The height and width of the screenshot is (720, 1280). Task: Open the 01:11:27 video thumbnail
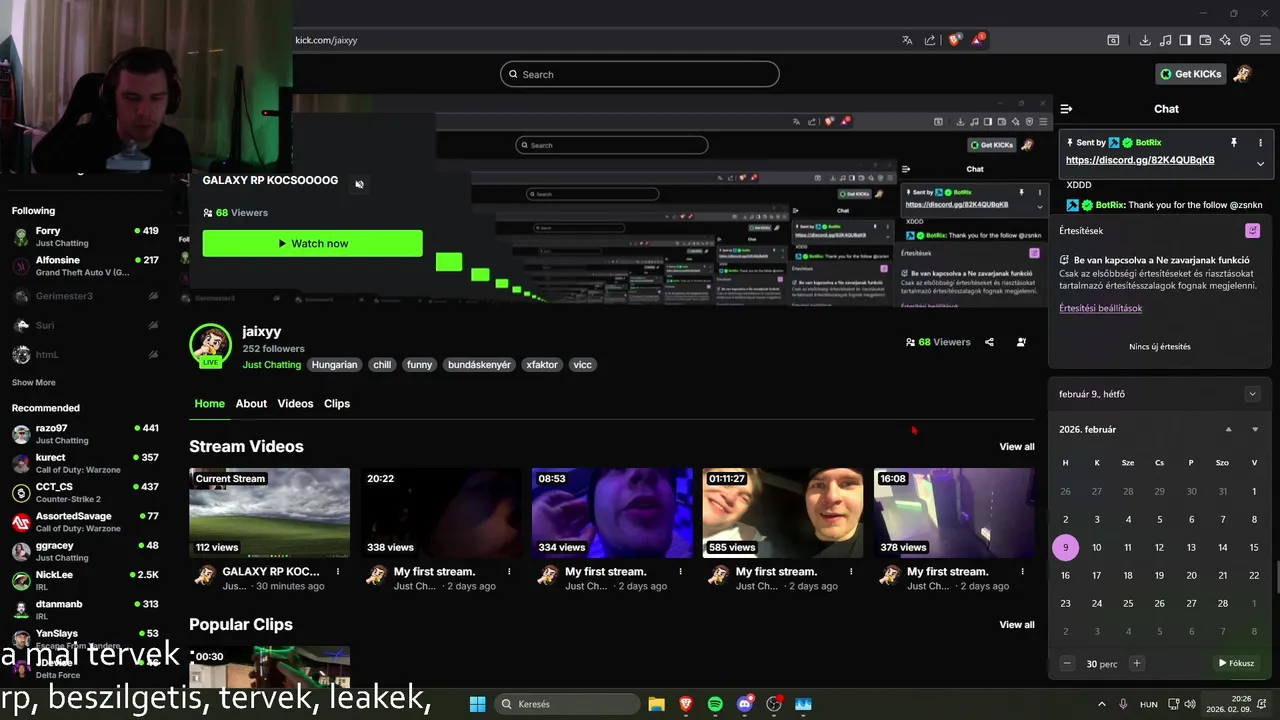coord(783,513)
